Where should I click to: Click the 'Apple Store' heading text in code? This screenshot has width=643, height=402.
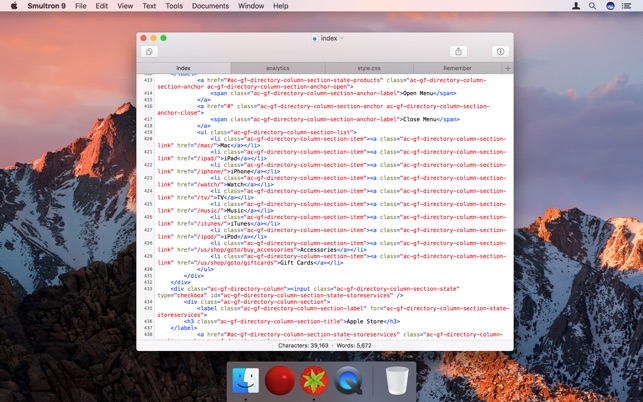pos(365,322)
